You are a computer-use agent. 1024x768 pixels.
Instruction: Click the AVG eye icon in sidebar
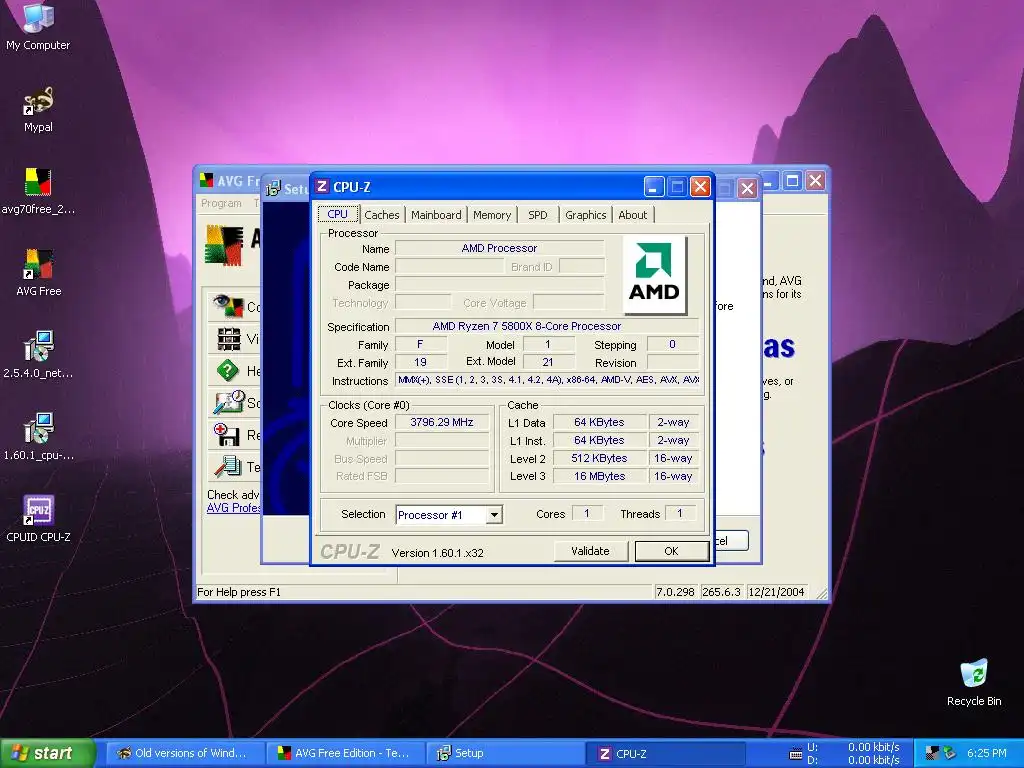click(x=228, y=306)
